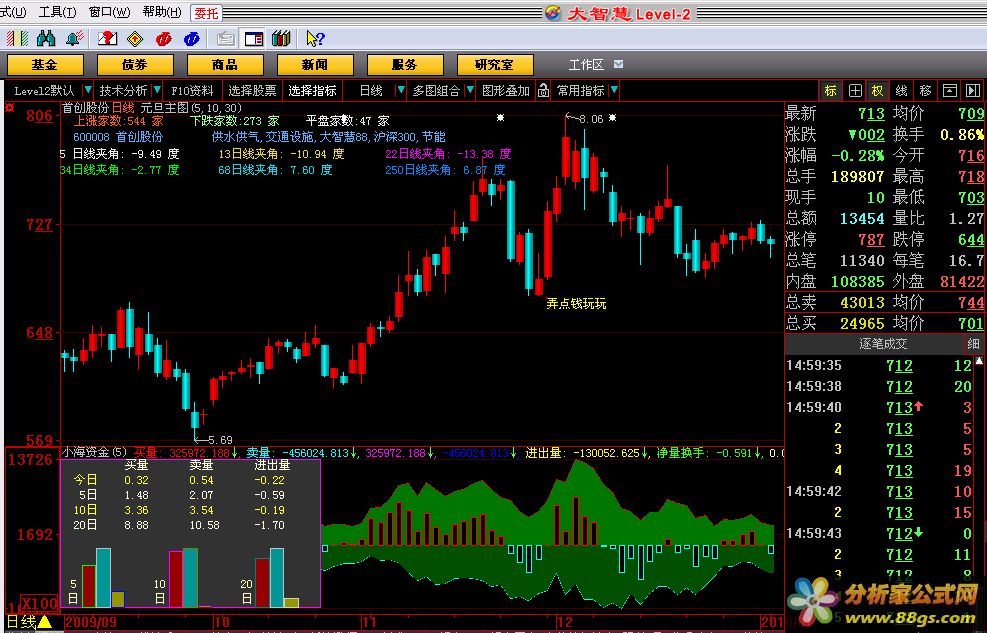The height and width of the screenshot is (633, 987).
Task: Click the crosshair grid icon
Action: (x=855, y=91)
